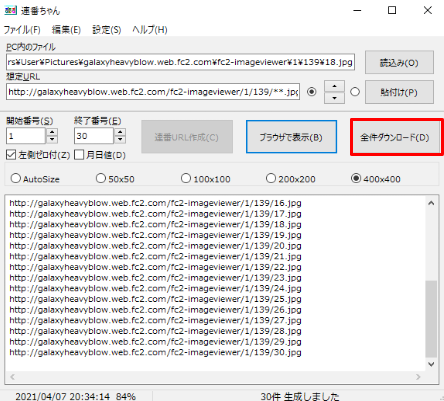The image size is (444, 401).
Task: Click the status bar date 2021/04/07 20:34:14
Action: coord(63,396)
